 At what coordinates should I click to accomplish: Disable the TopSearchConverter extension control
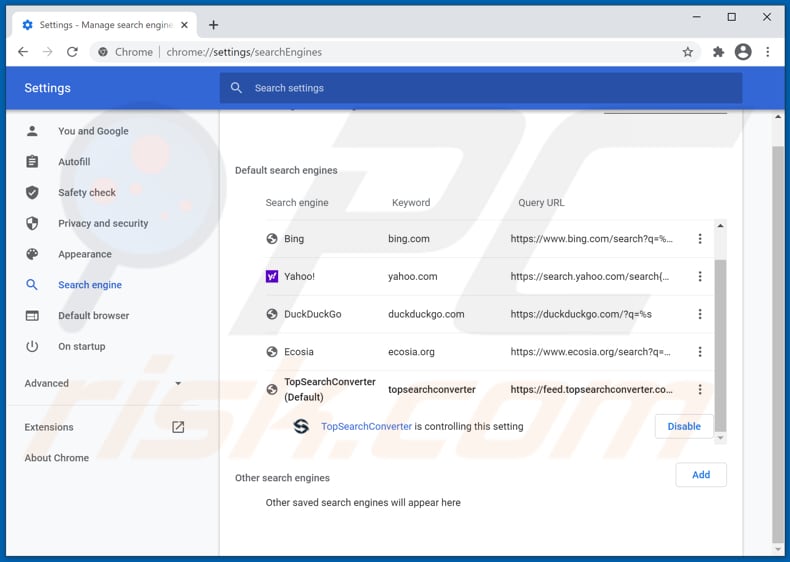click(684, 426)
